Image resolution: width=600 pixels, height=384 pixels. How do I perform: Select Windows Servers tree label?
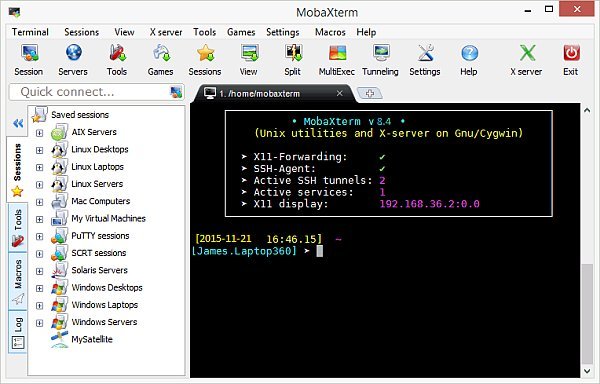104,322
